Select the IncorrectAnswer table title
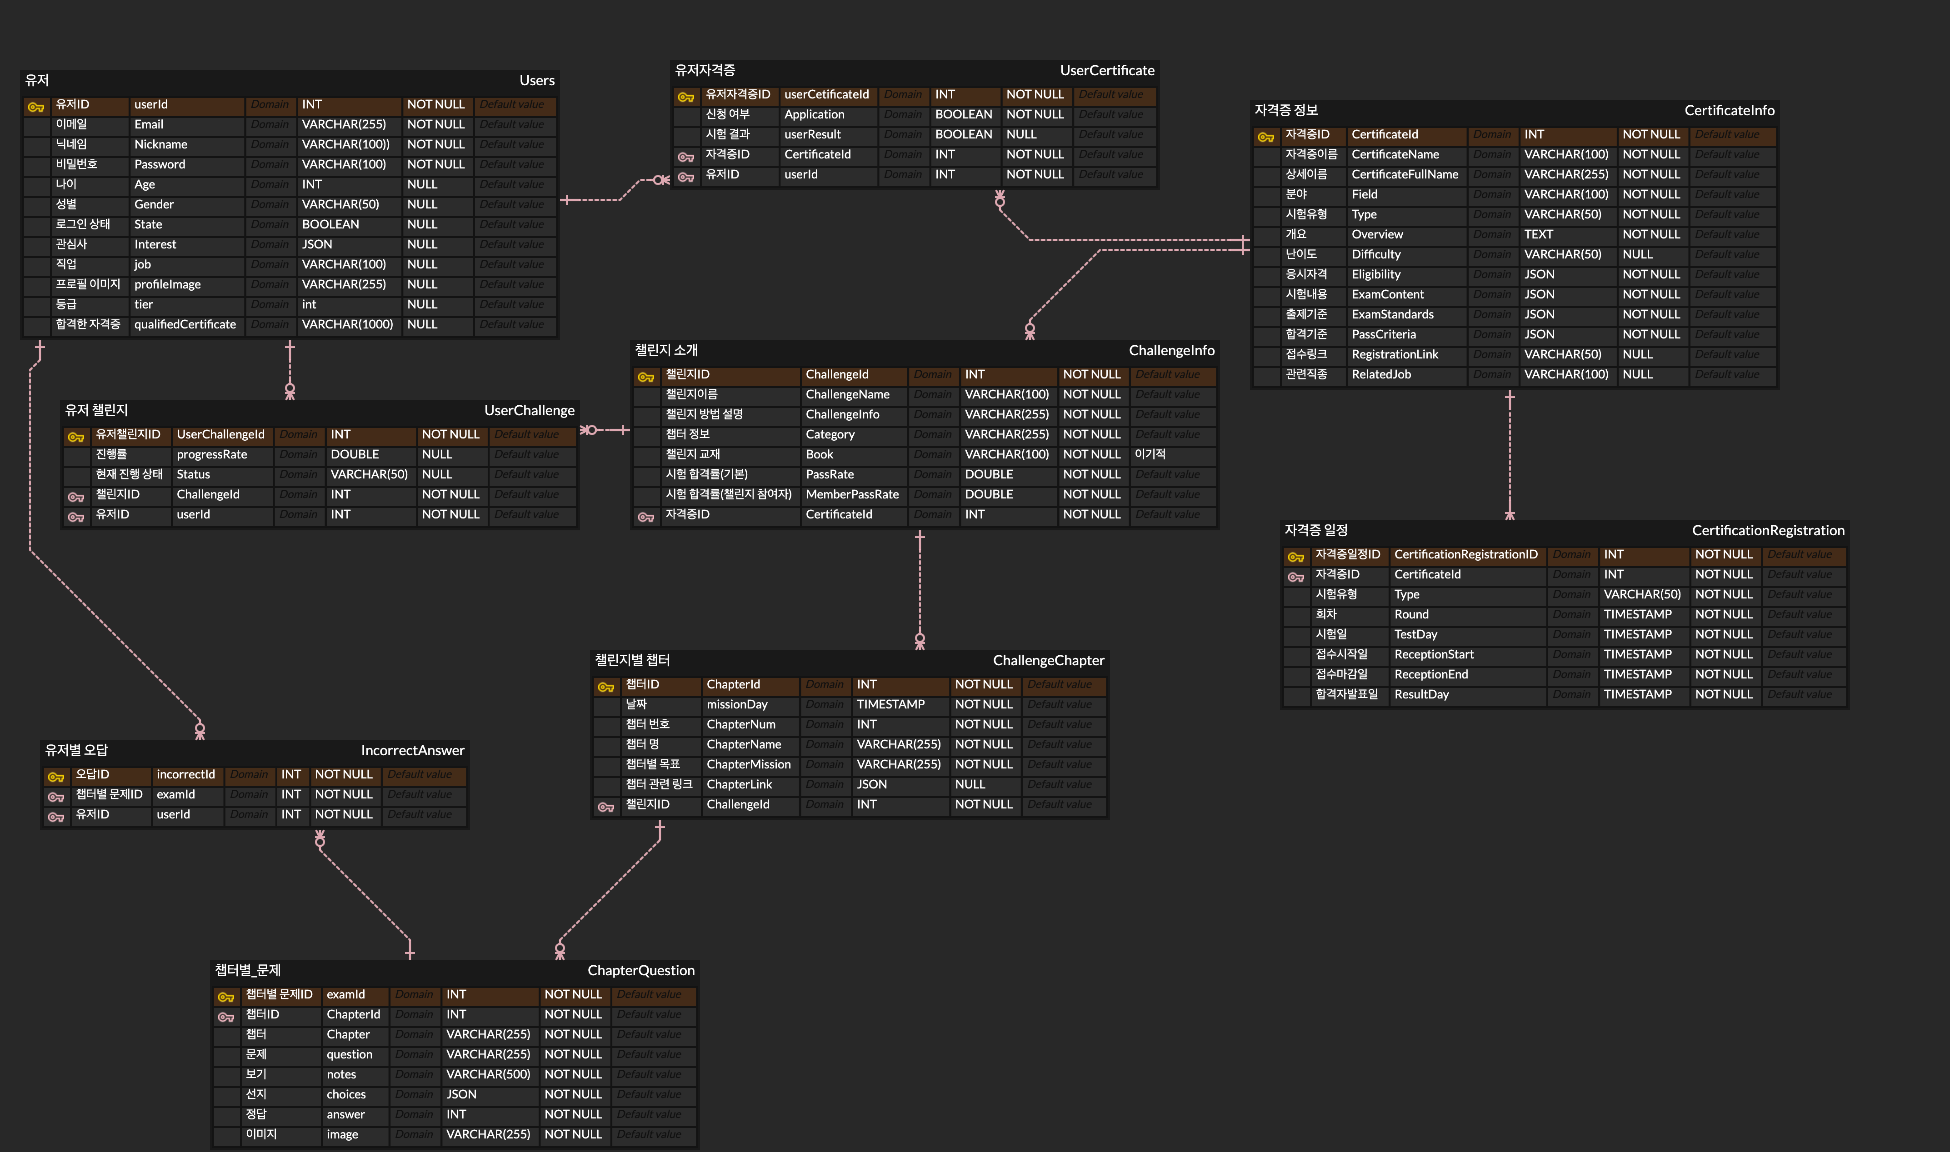 412,750
